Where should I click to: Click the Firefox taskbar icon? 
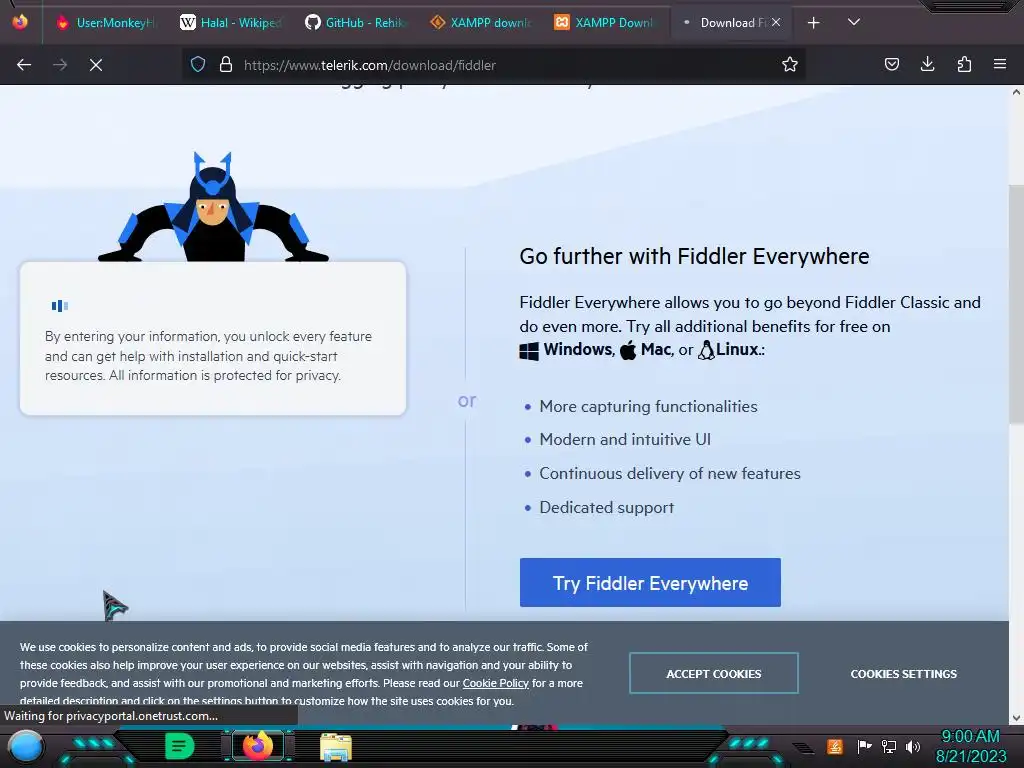pyautogui.click(x=257, y=746)
